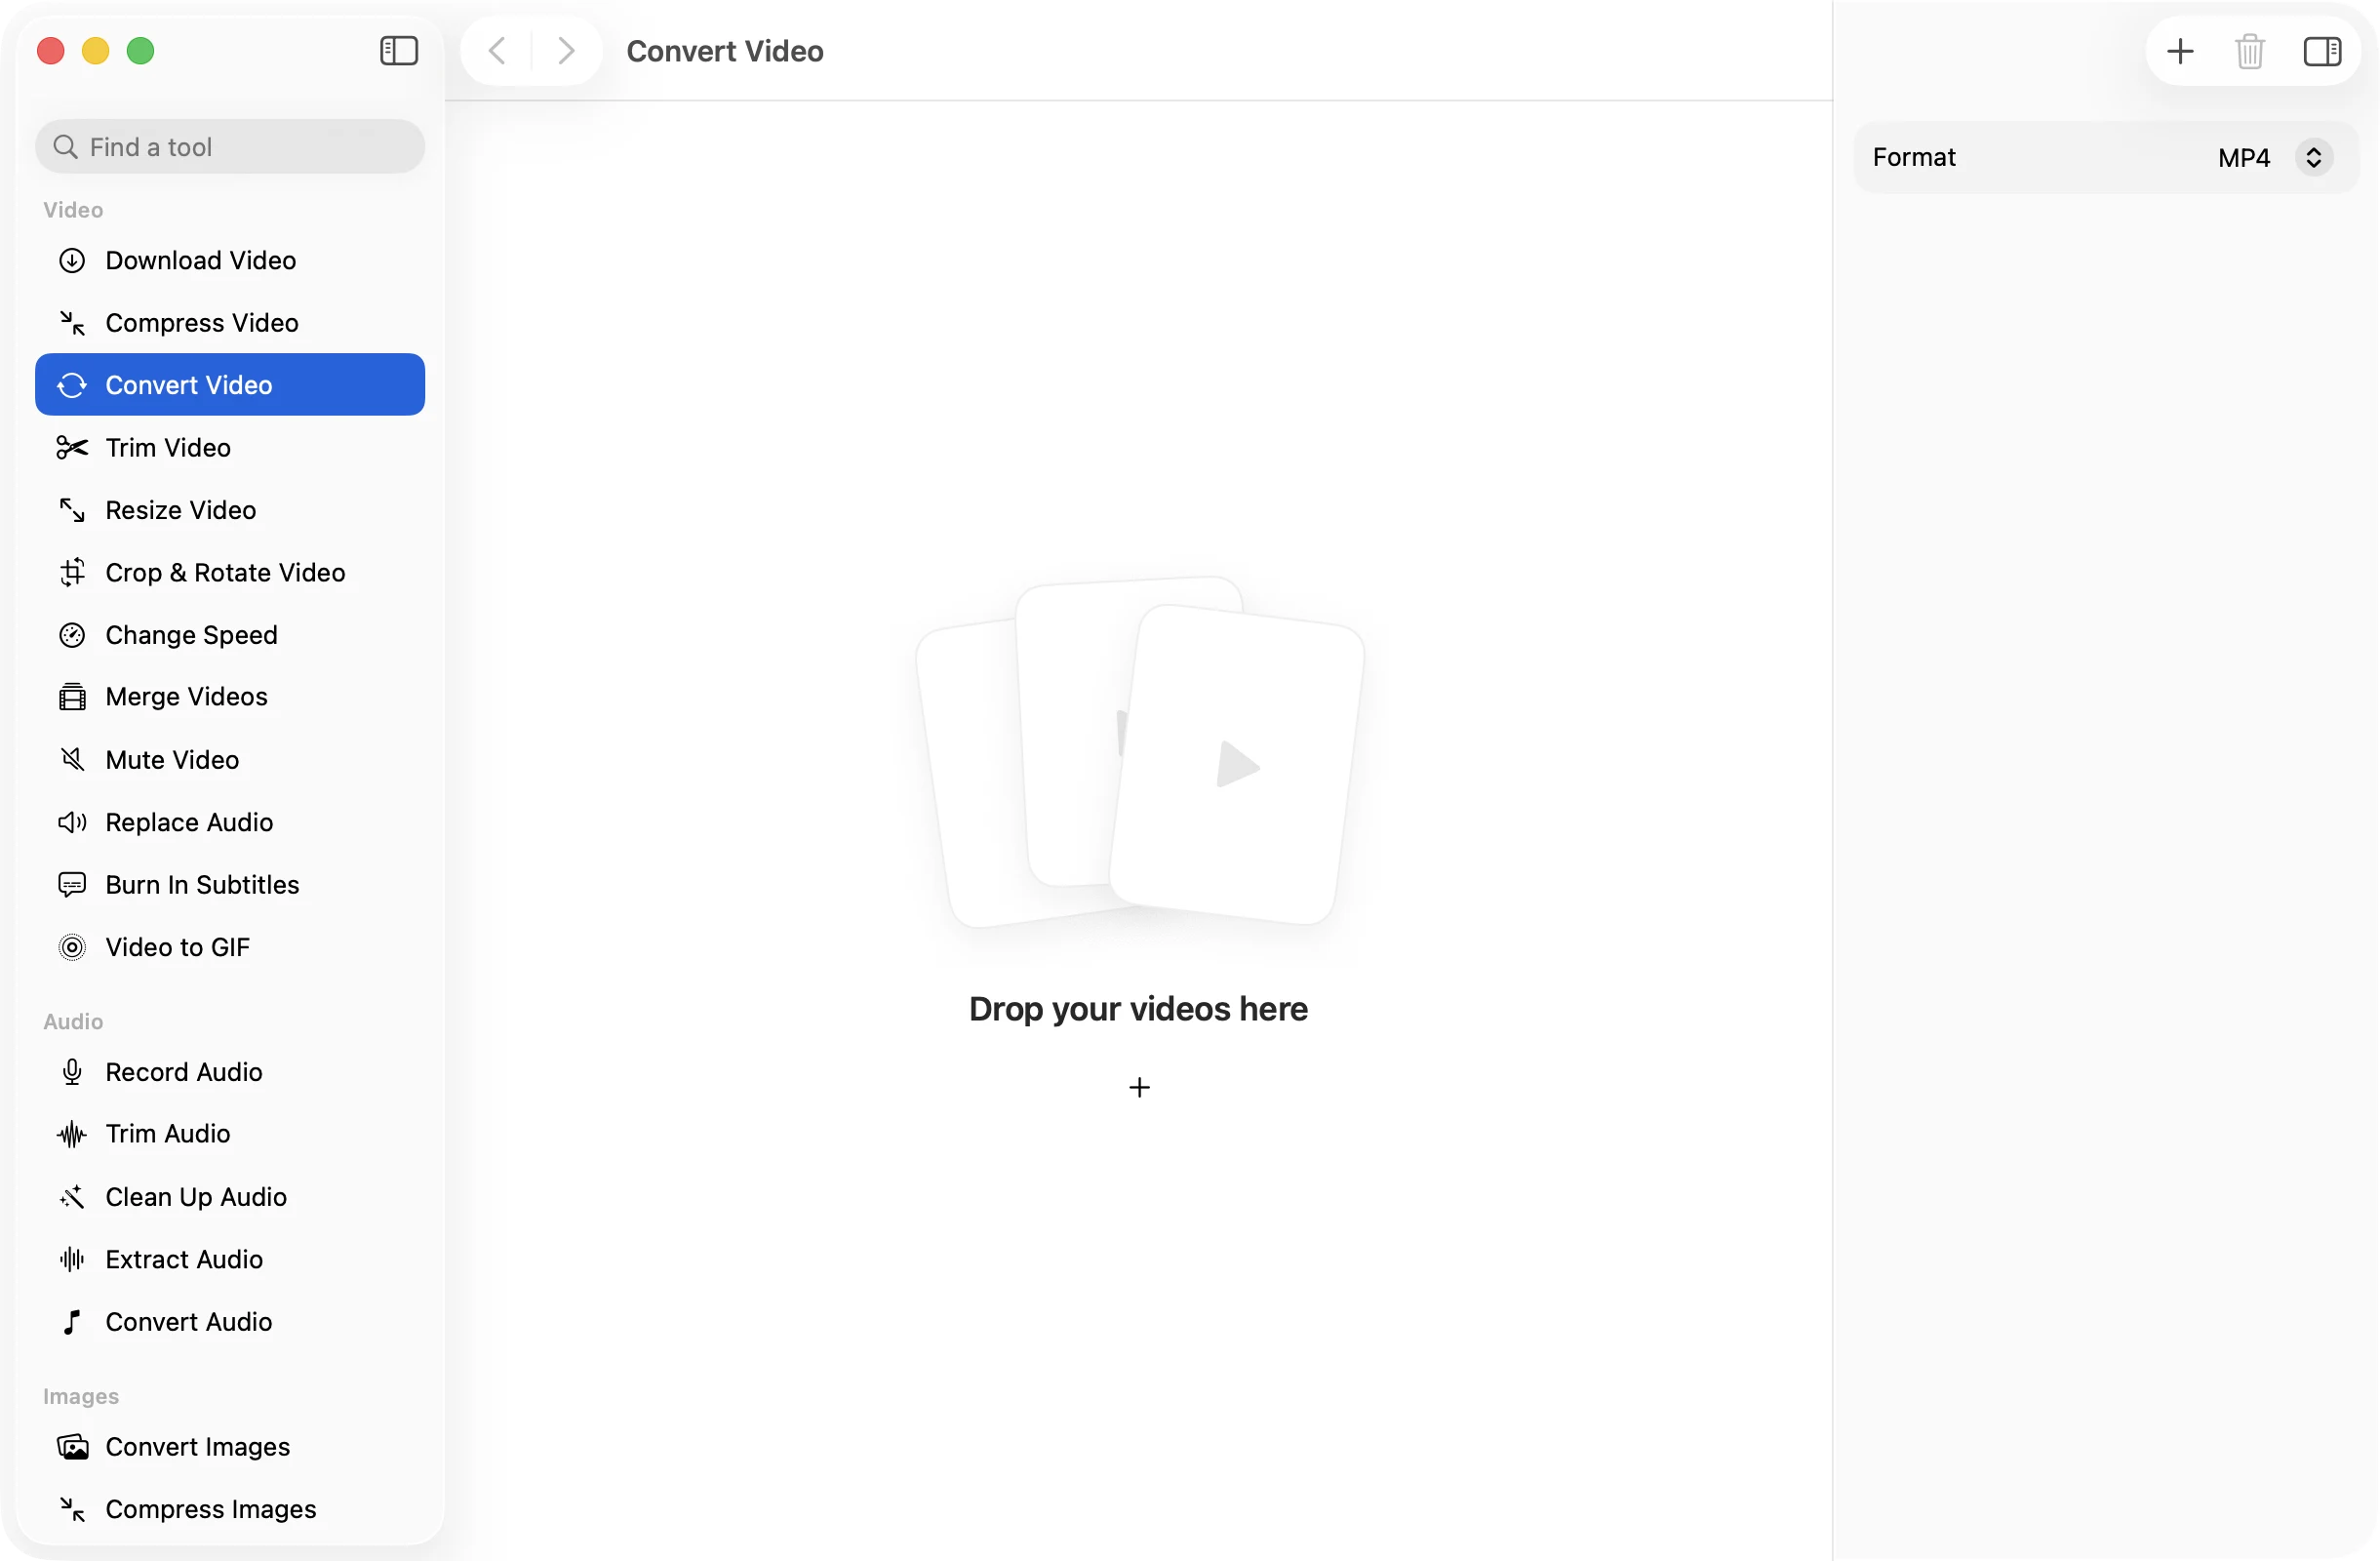The width and height of the screenshot is (2380, 1561).
Task: Go forward with the right chevron
Action: point(566,50)
